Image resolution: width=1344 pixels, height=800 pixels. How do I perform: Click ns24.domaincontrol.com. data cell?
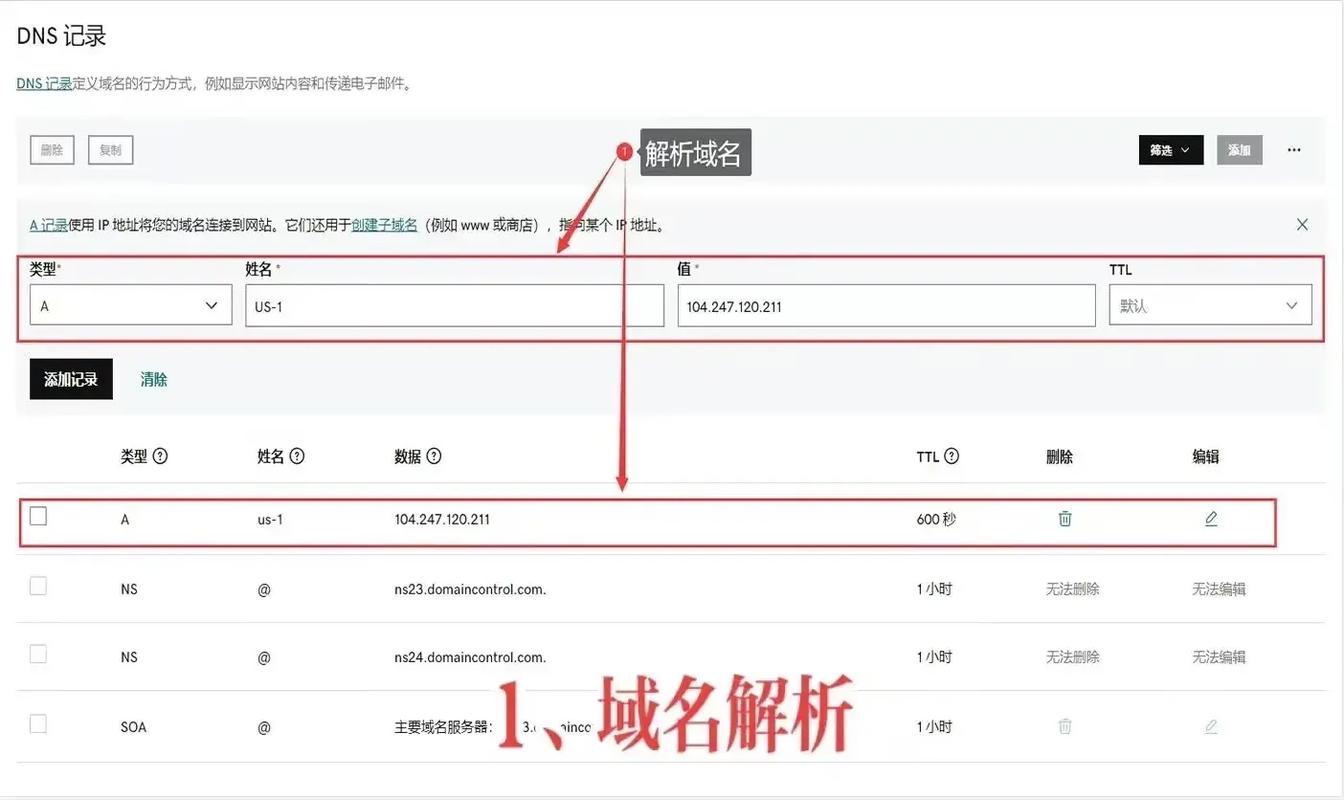[470, 657]
